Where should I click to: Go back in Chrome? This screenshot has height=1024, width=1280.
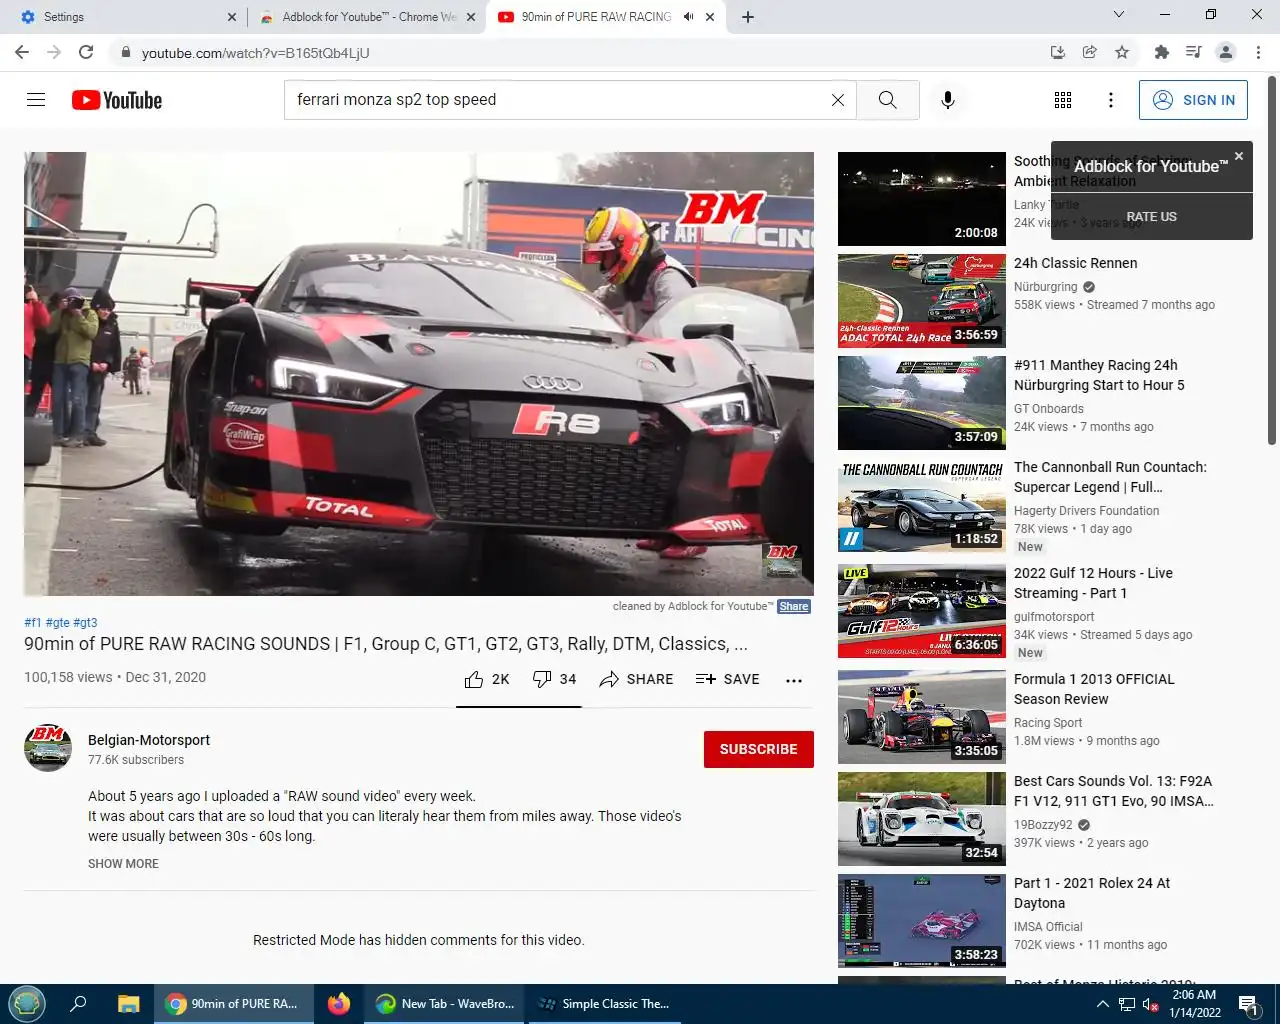pos(22,52)
